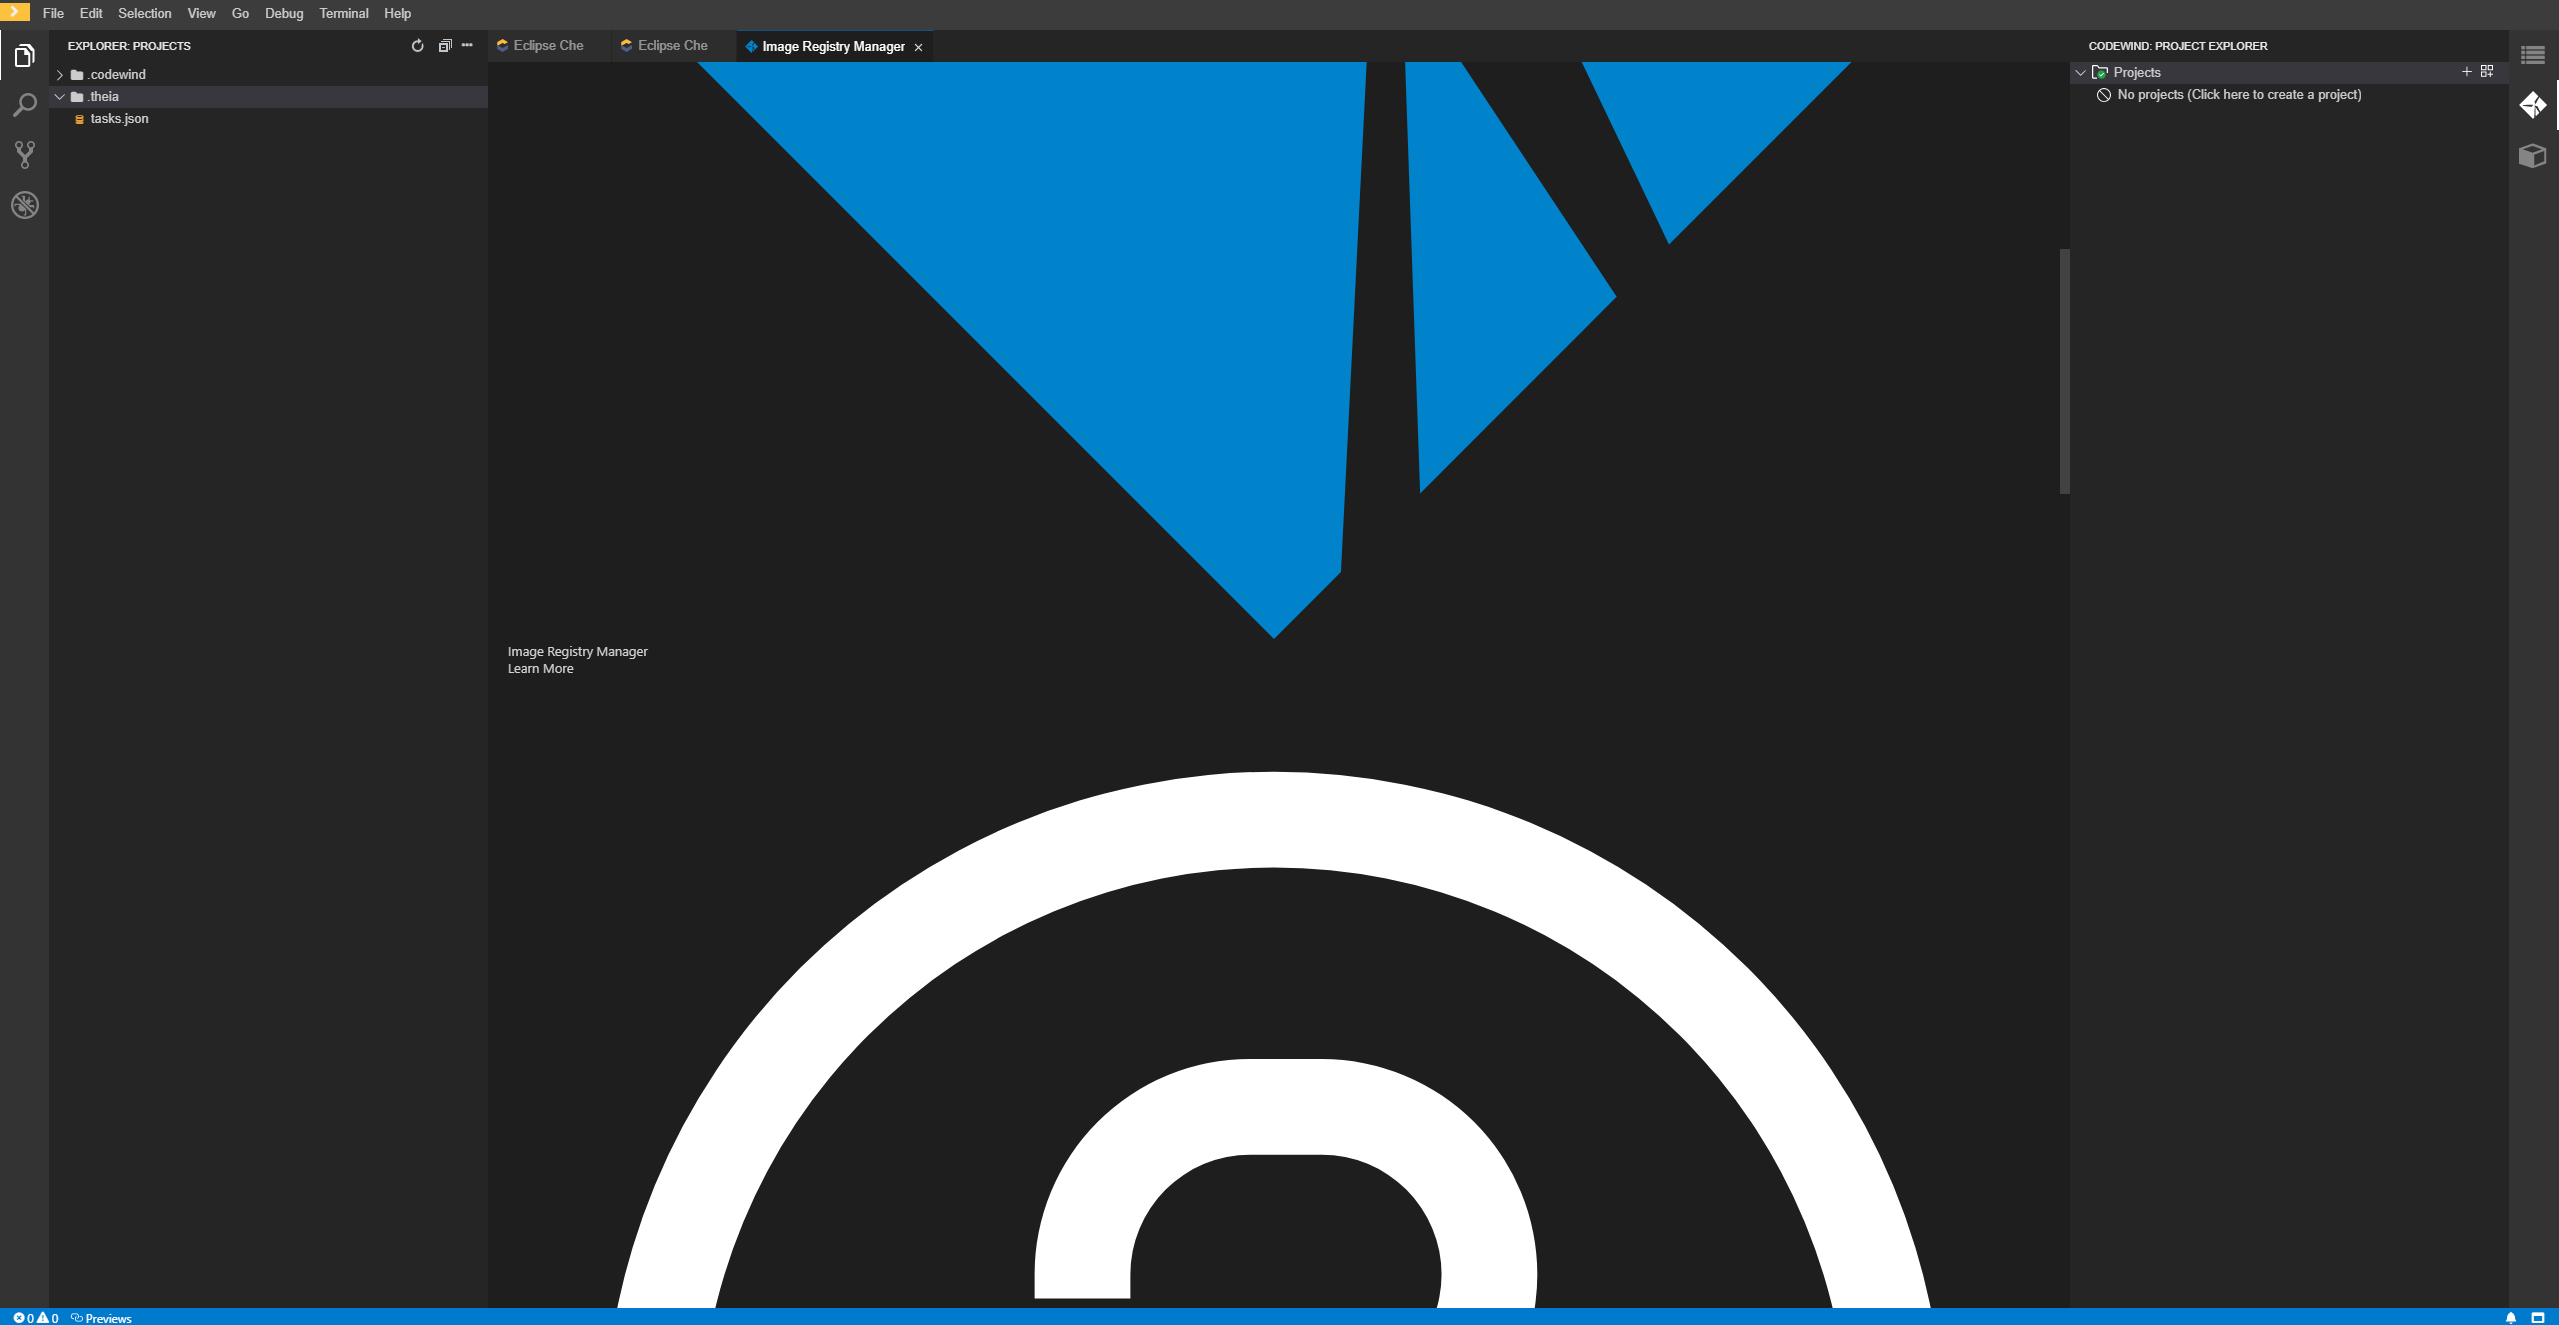Switch to the first Eclipse Che tab
The width and height of the screenshot is (2559, 1325).
548,46
